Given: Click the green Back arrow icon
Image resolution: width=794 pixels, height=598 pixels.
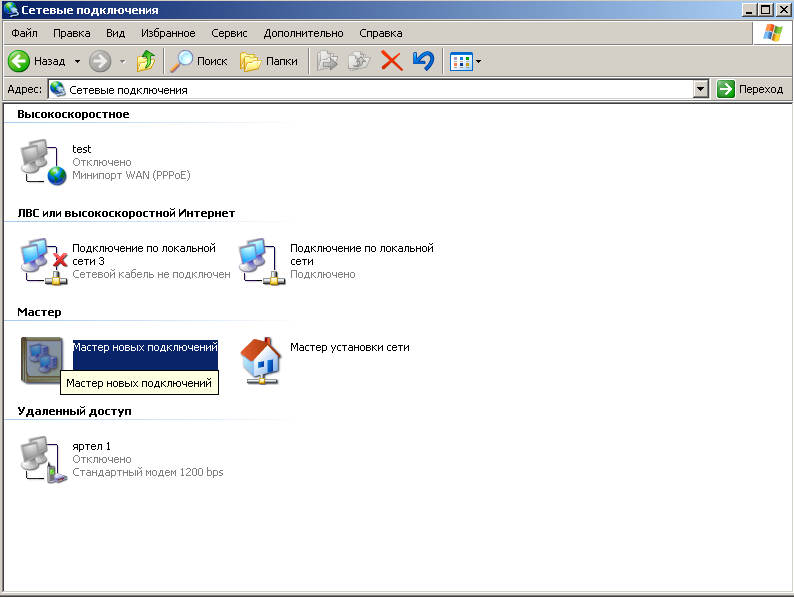Looking at the screenshot, I should [x=19, y=61].
